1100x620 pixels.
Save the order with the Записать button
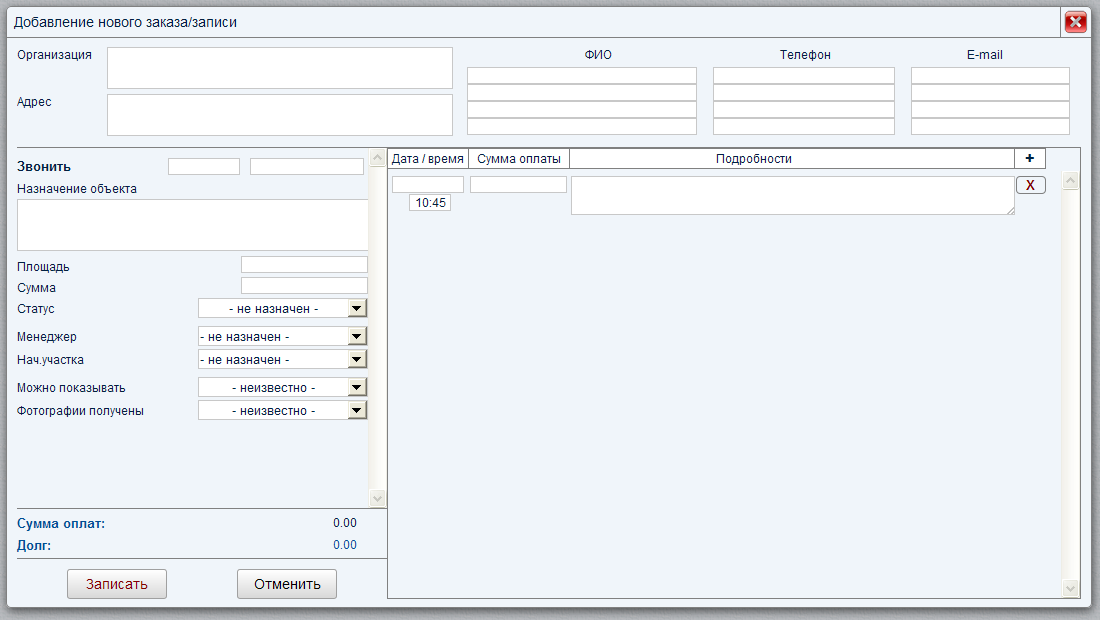pyautogui.click(x=117, y=584)
